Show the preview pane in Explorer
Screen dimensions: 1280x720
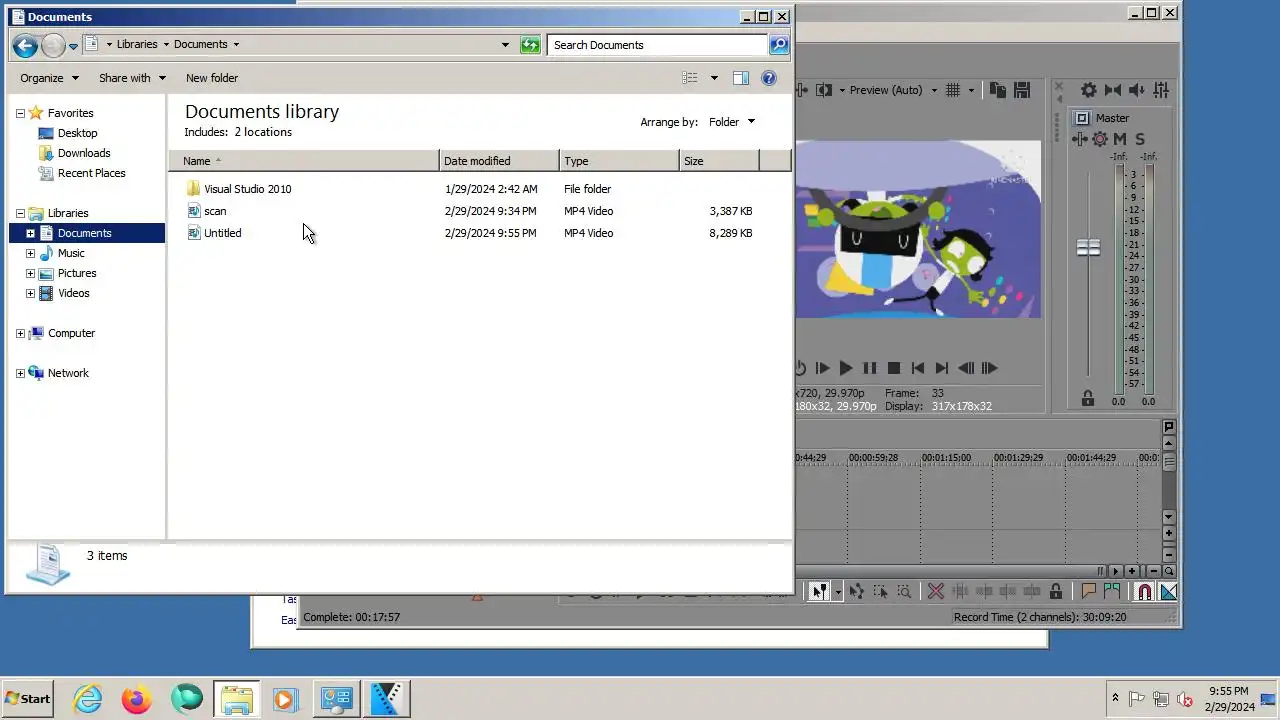pos(741,78)
